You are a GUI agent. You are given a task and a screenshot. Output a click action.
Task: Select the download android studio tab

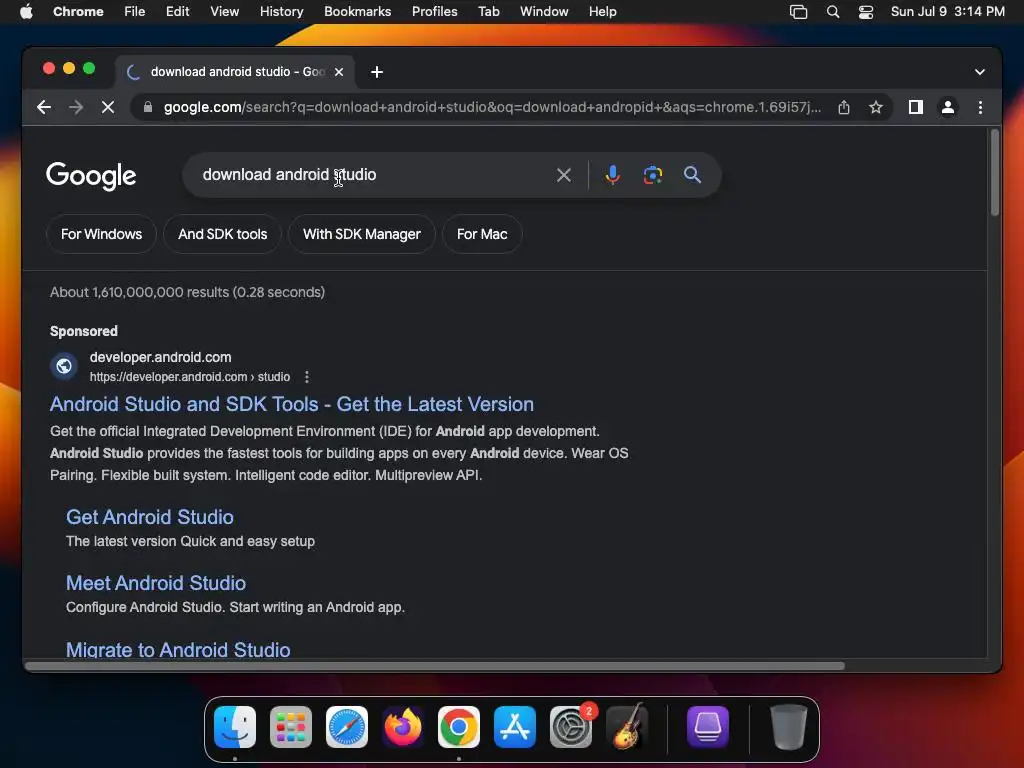[x=236, y=72]
